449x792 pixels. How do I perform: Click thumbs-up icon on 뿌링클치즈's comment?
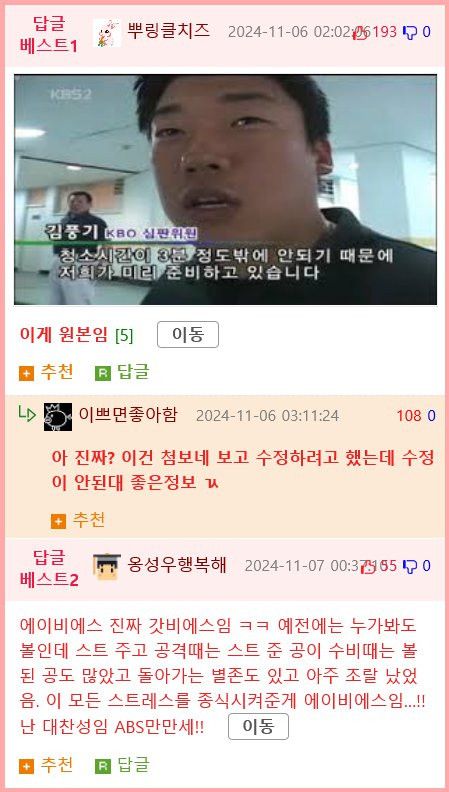(x=361, y=32)
